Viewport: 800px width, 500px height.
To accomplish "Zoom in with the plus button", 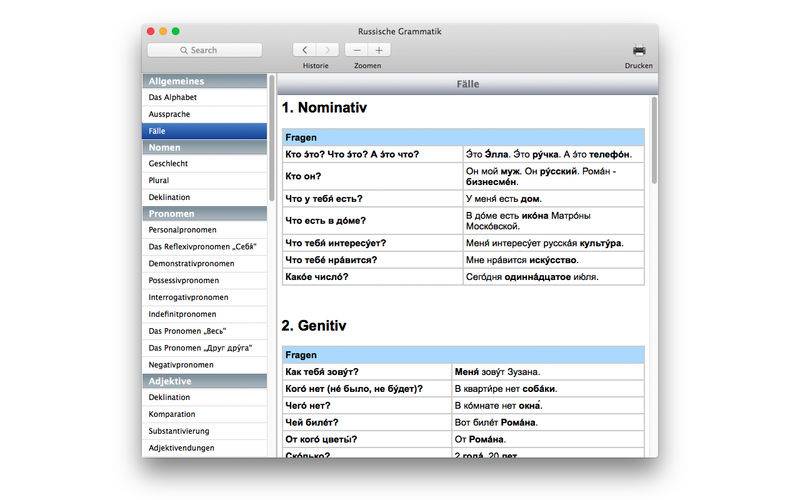I will point(379,50).
